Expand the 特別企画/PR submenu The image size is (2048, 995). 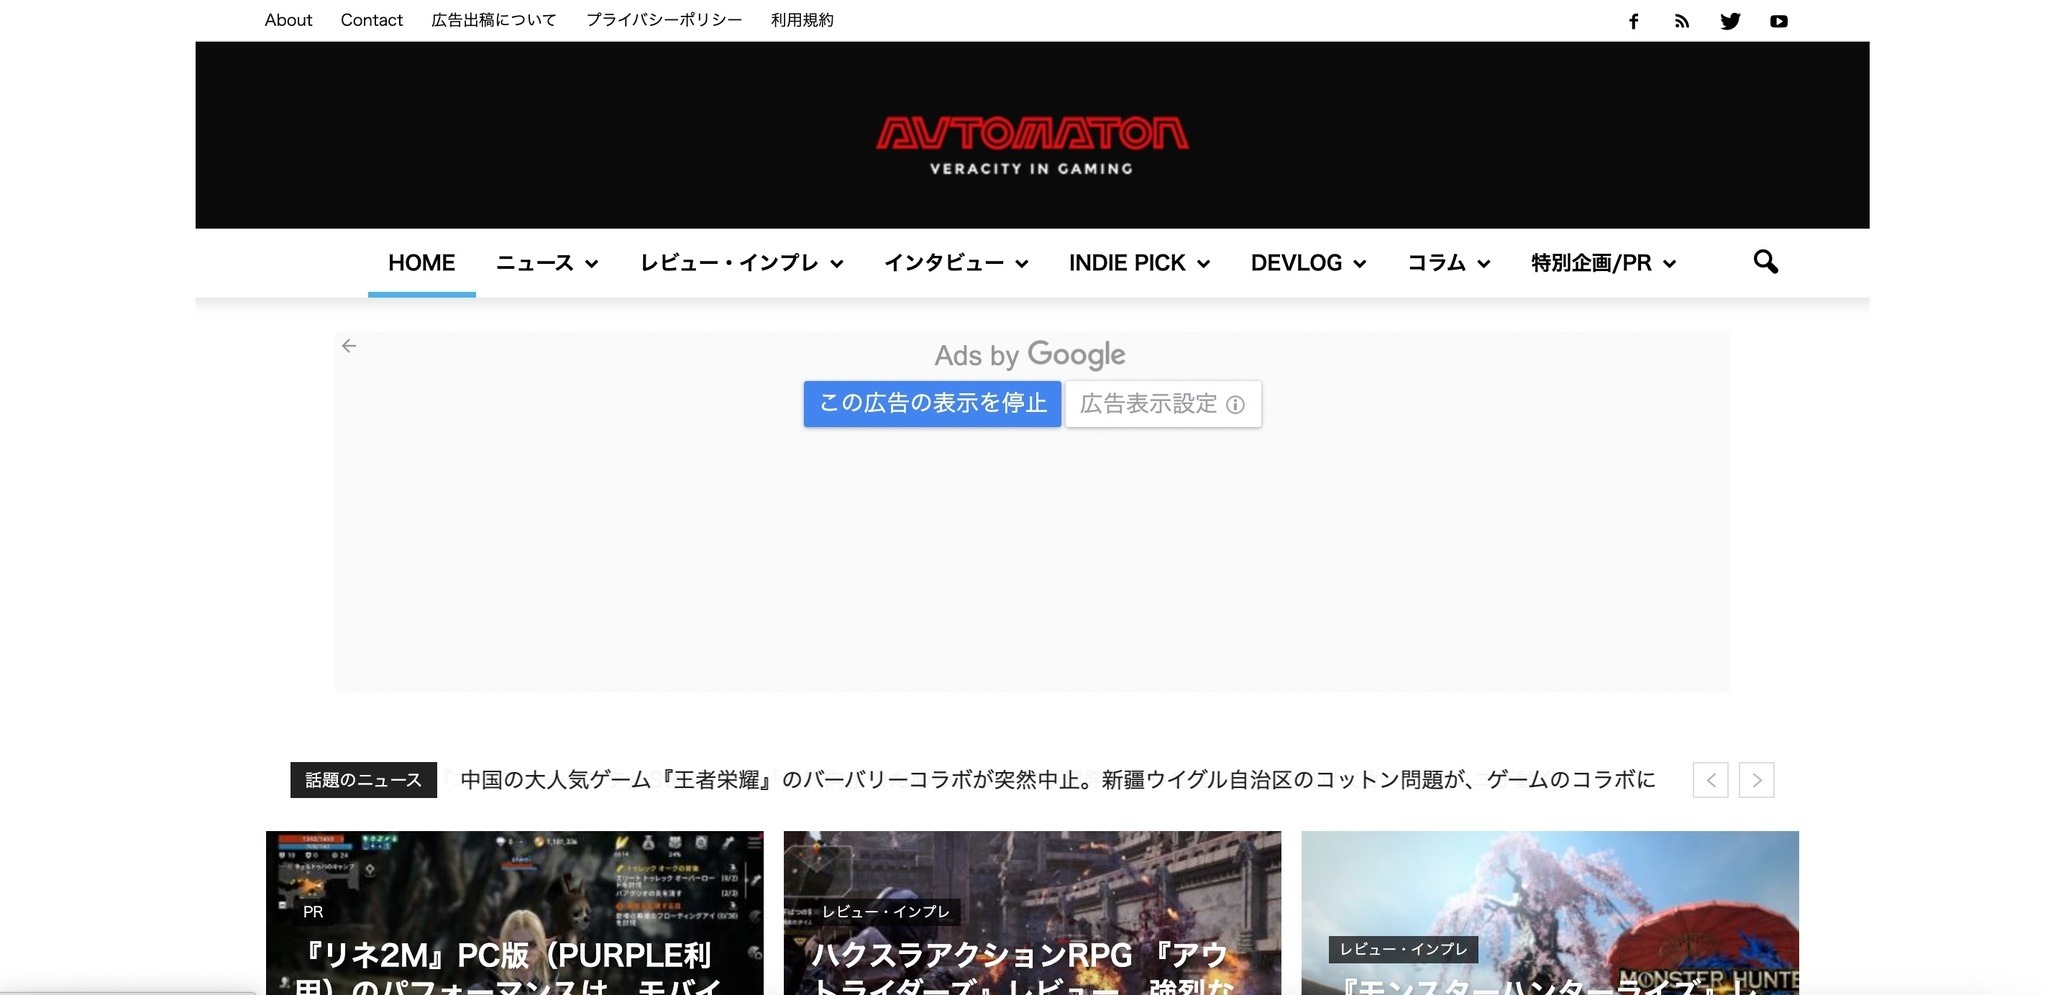click(1668, 264)
